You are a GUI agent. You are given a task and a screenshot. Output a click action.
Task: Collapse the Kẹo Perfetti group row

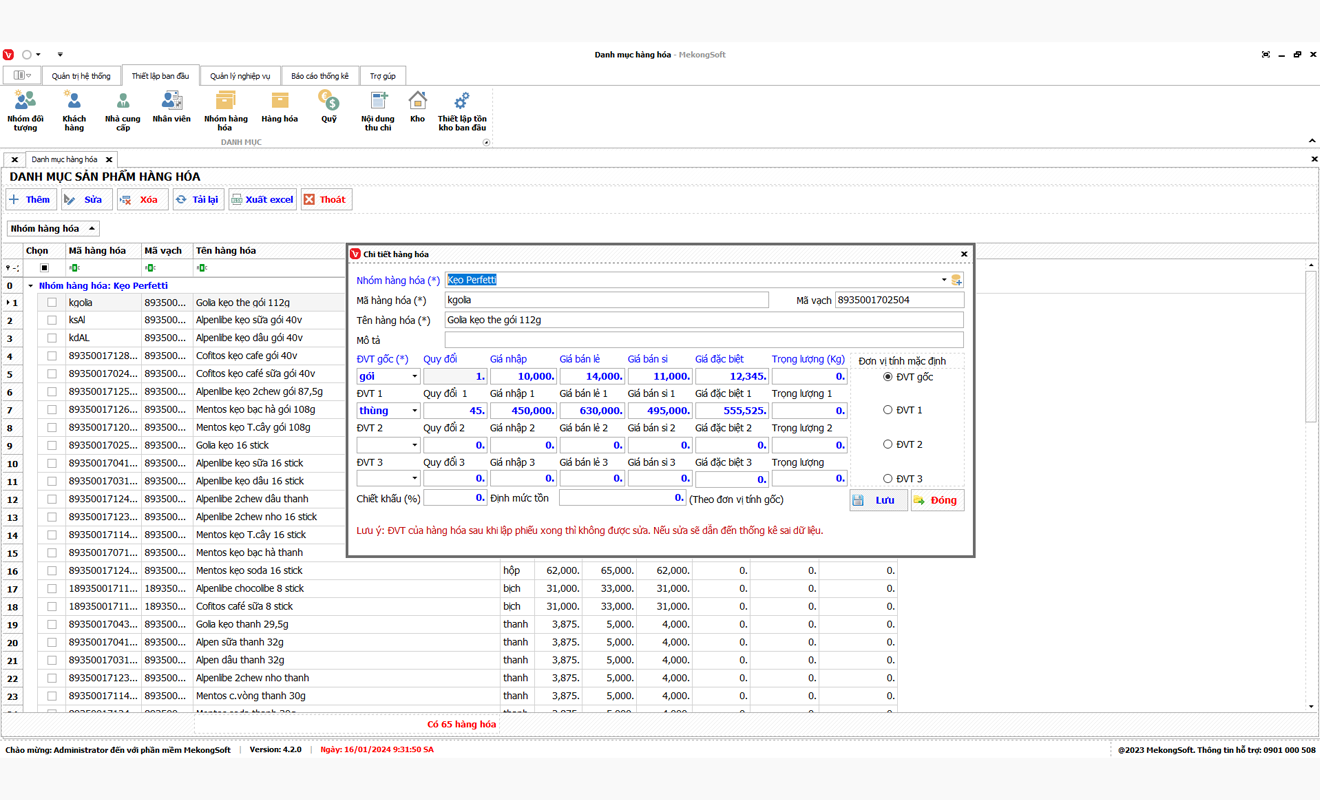pyautogui.click(x=30, y=286)
